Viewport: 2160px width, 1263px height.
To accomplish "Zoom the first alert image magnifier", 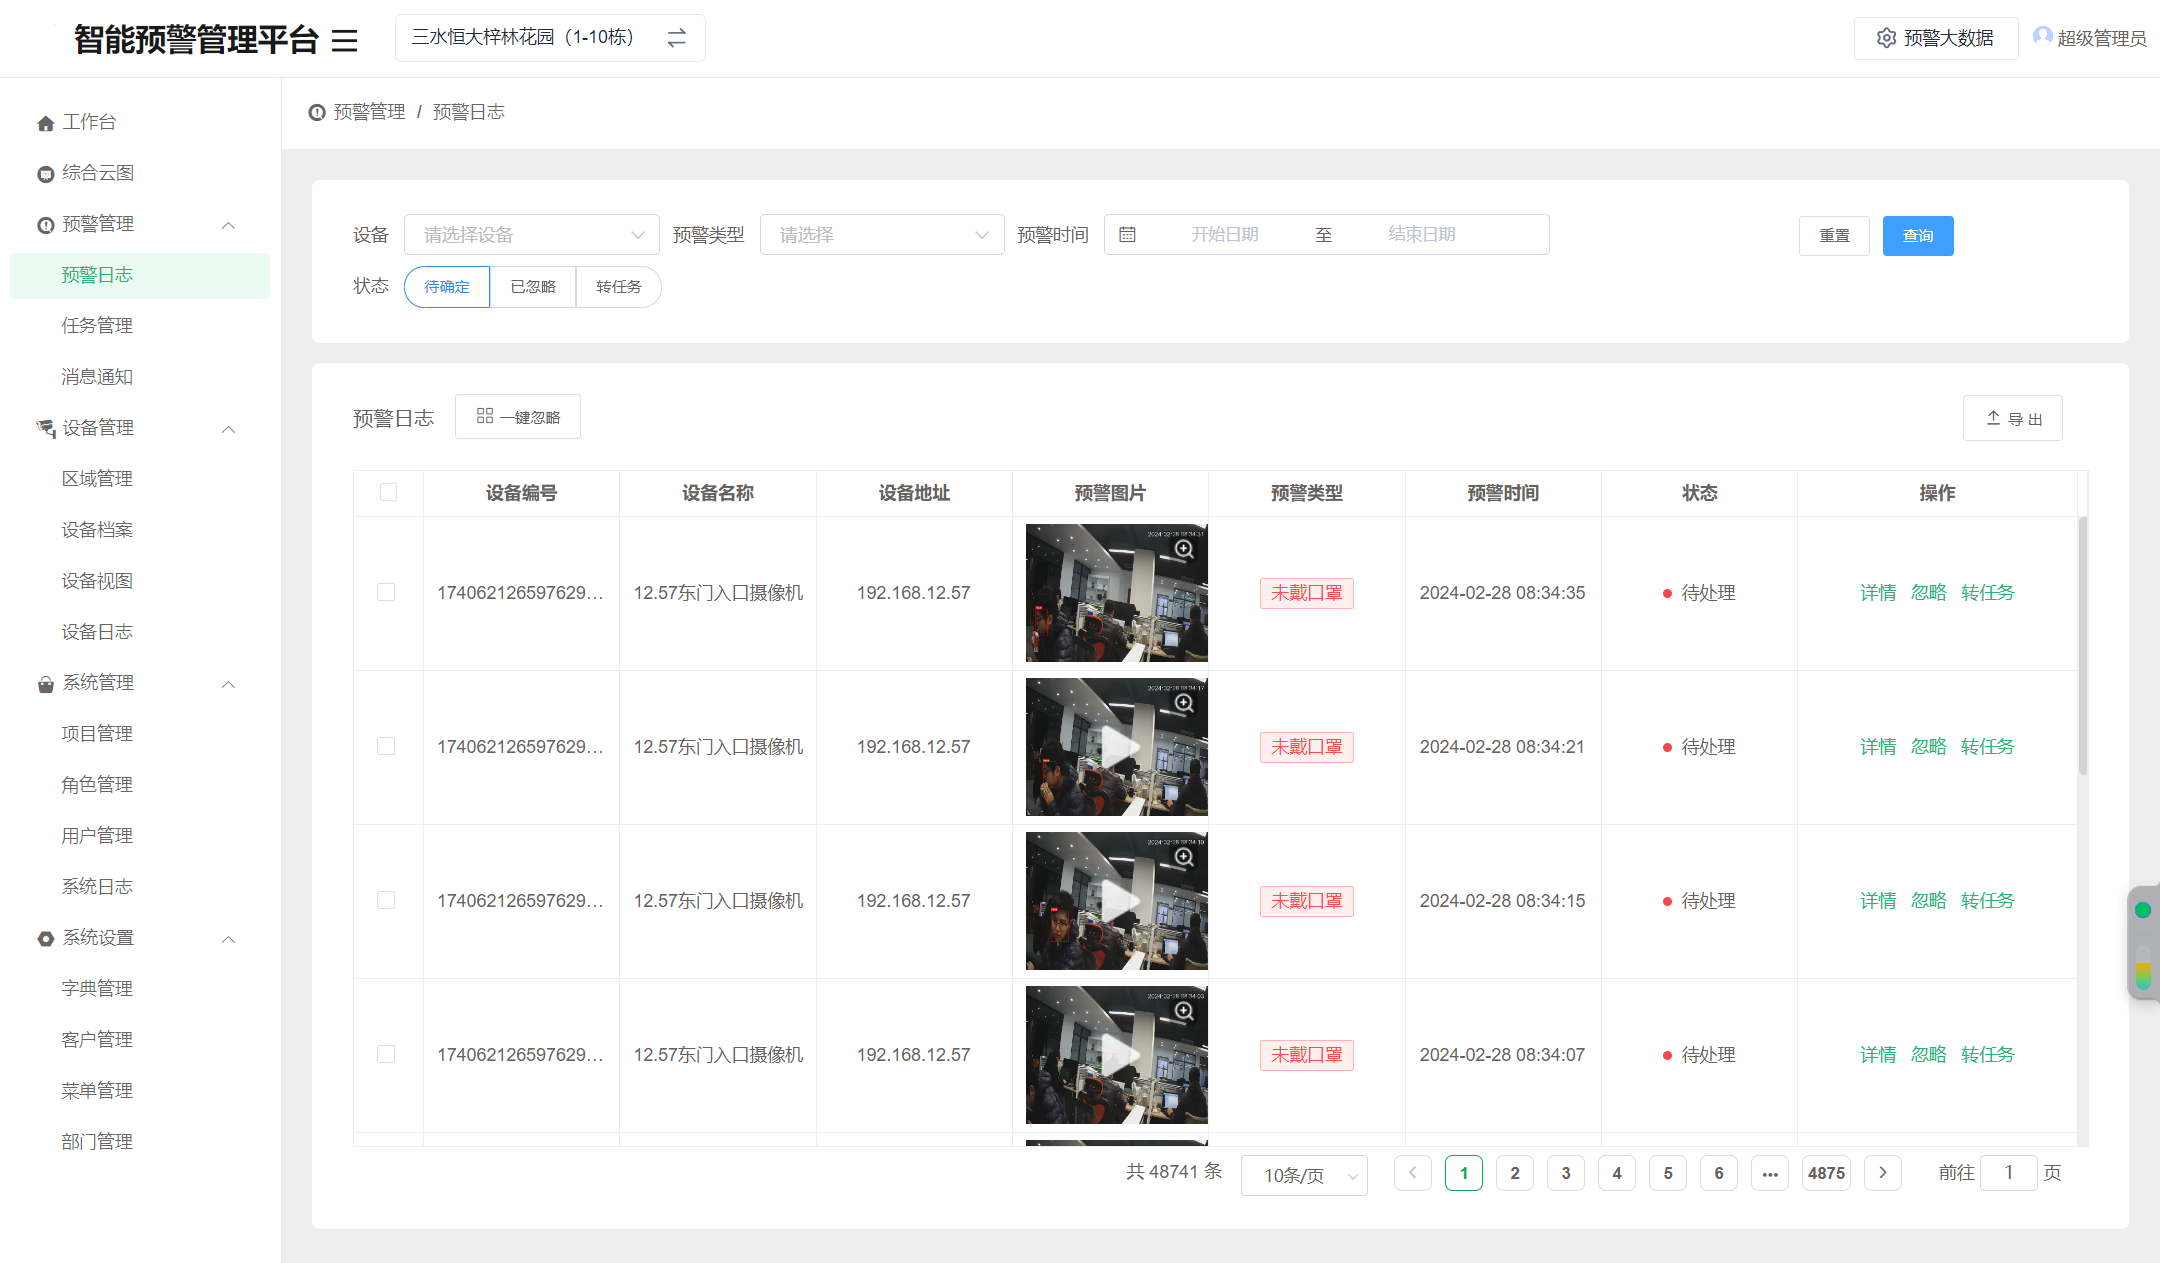I will (x=1185, y=549).
